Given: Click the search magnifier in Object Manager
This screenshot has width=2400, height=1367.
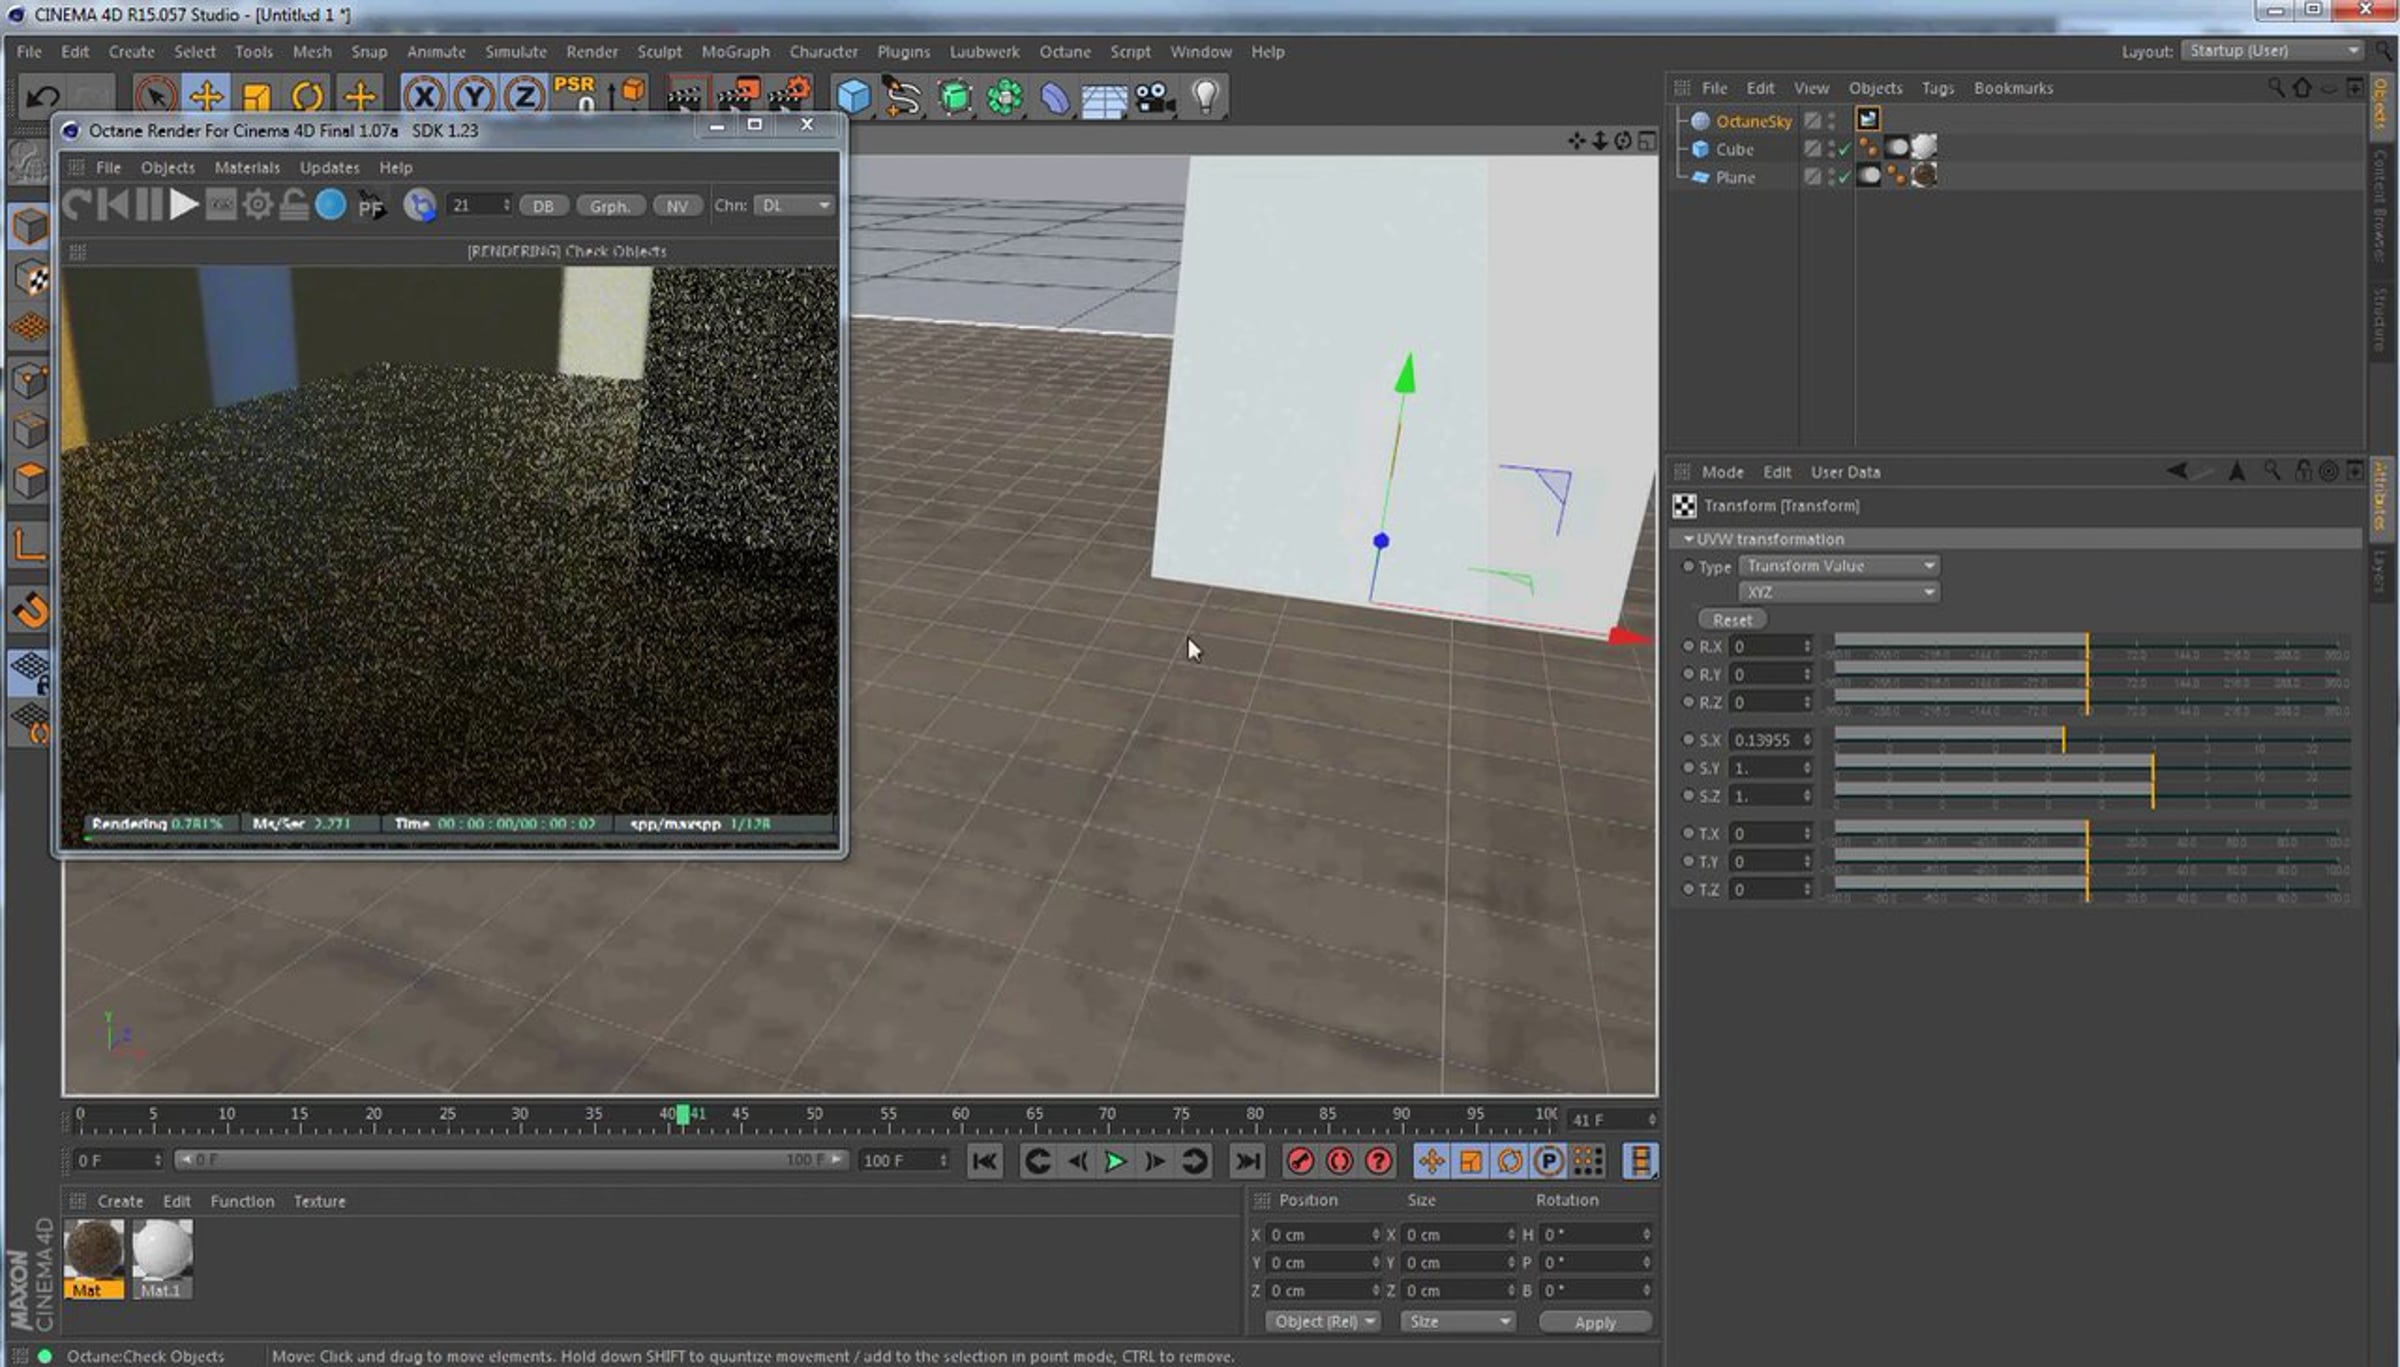Looking at the screenshot, I should pyautogui.click(x=2275, y=88).
